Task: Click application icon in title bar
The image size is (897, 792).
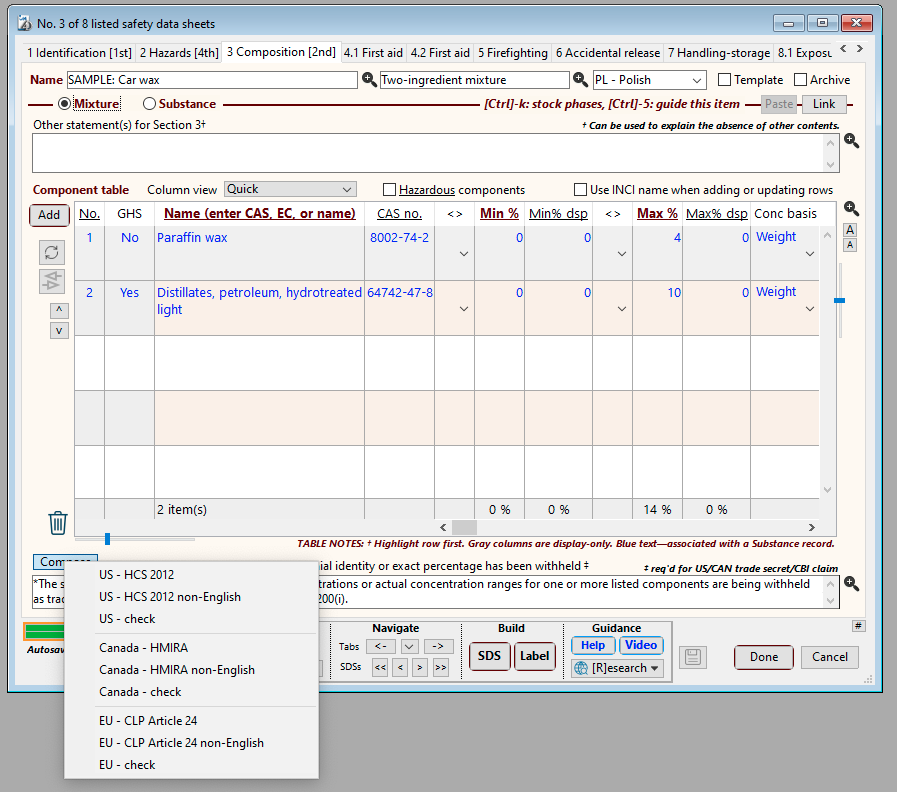Action: pos(25,23)
